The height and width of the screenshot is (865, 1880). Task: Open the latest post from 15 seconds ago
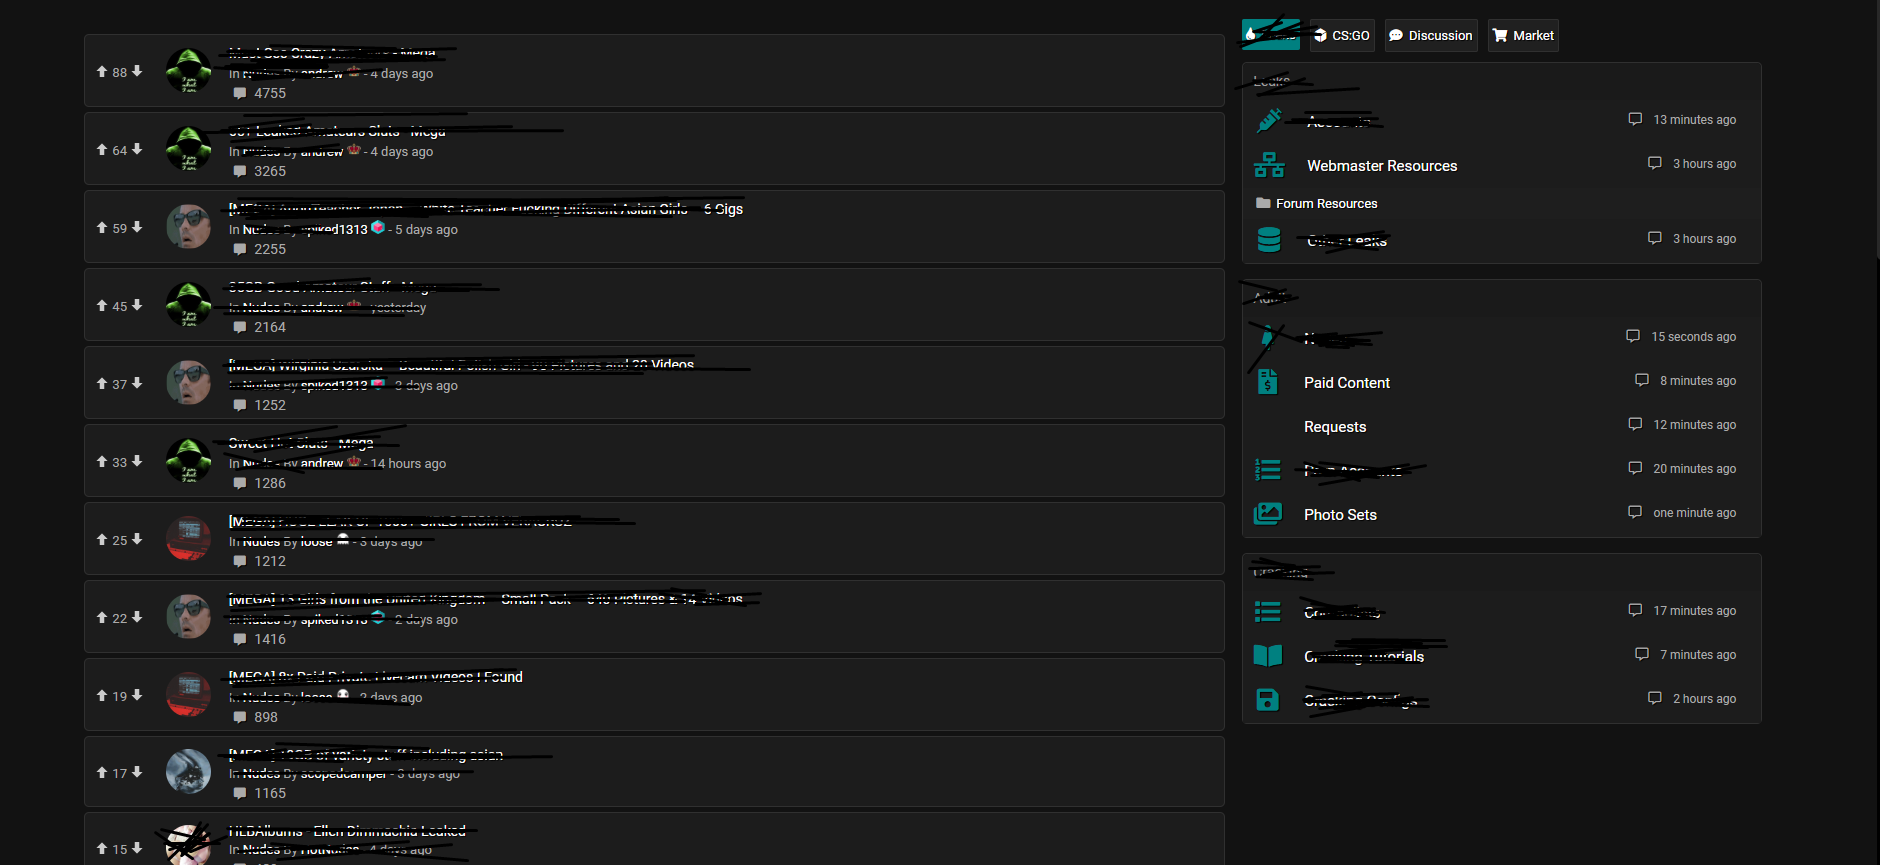pos(1692,337)
